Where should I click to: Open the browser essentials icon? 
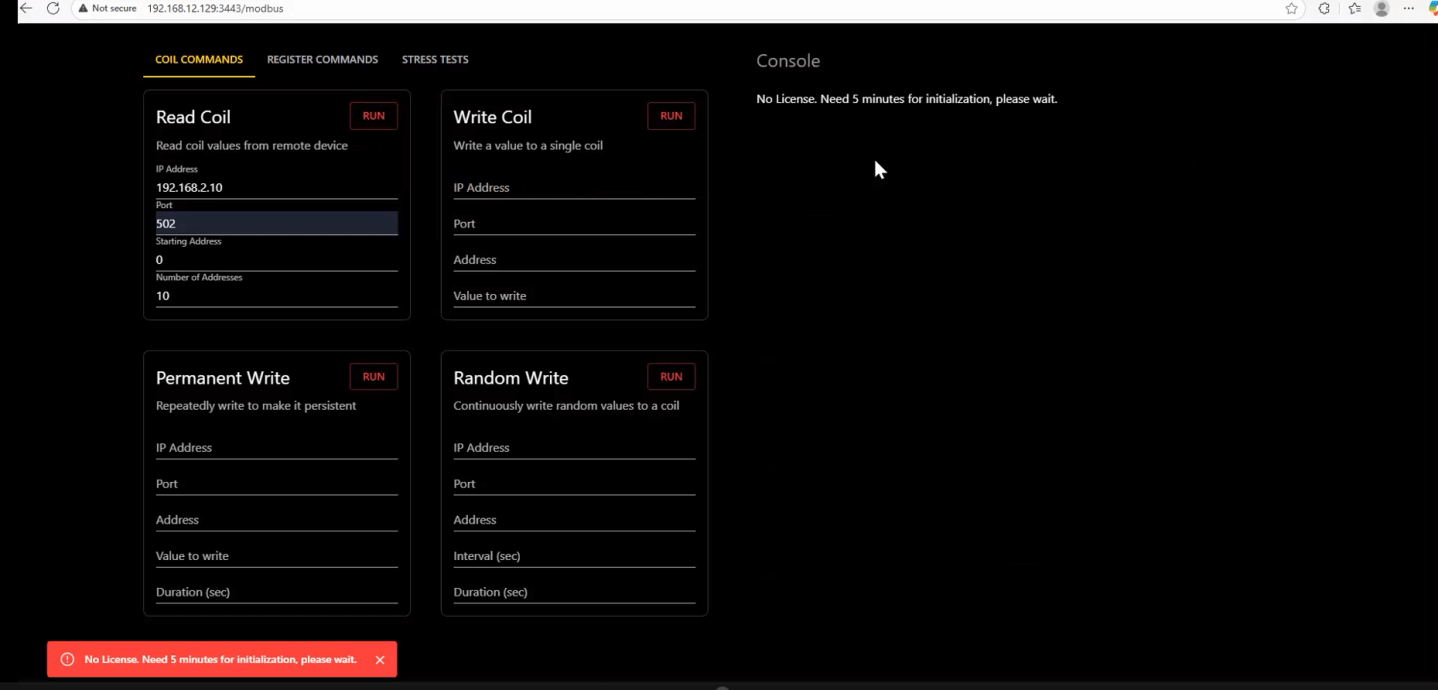[1322, 8]
